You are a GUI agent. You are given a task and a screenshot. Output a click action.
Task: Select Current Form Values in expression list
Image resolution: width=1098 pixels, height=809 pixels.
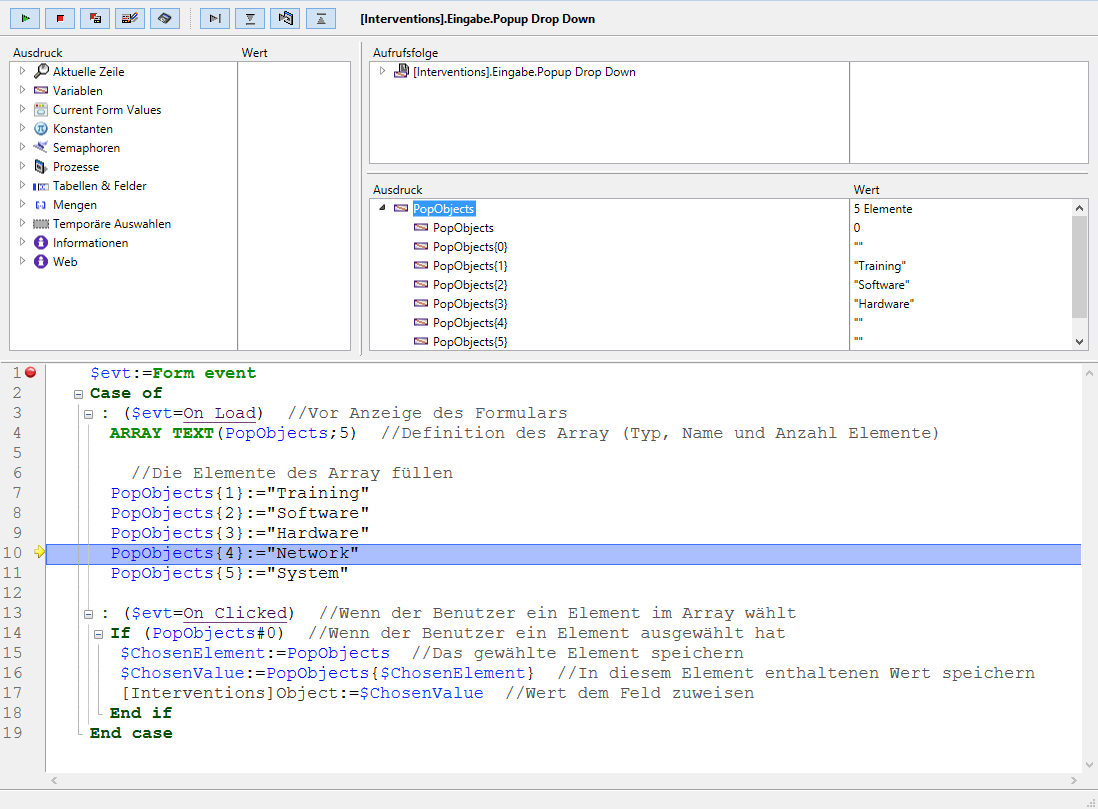coord(106,110)
